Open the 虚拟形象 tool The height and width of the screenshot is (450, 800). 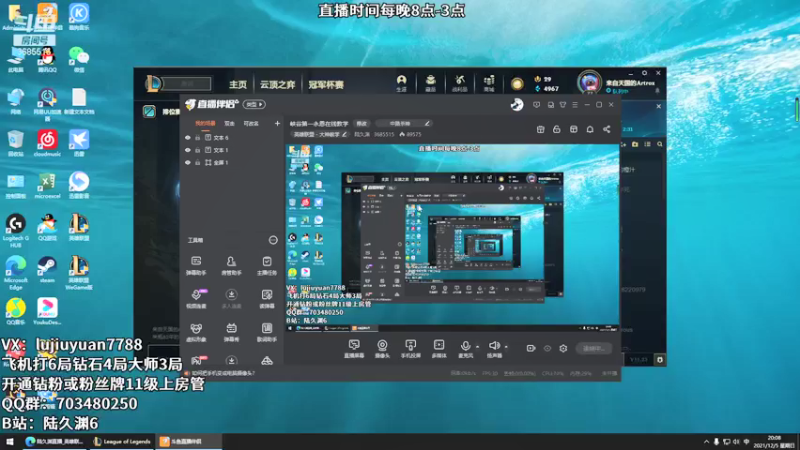(196, 332)
